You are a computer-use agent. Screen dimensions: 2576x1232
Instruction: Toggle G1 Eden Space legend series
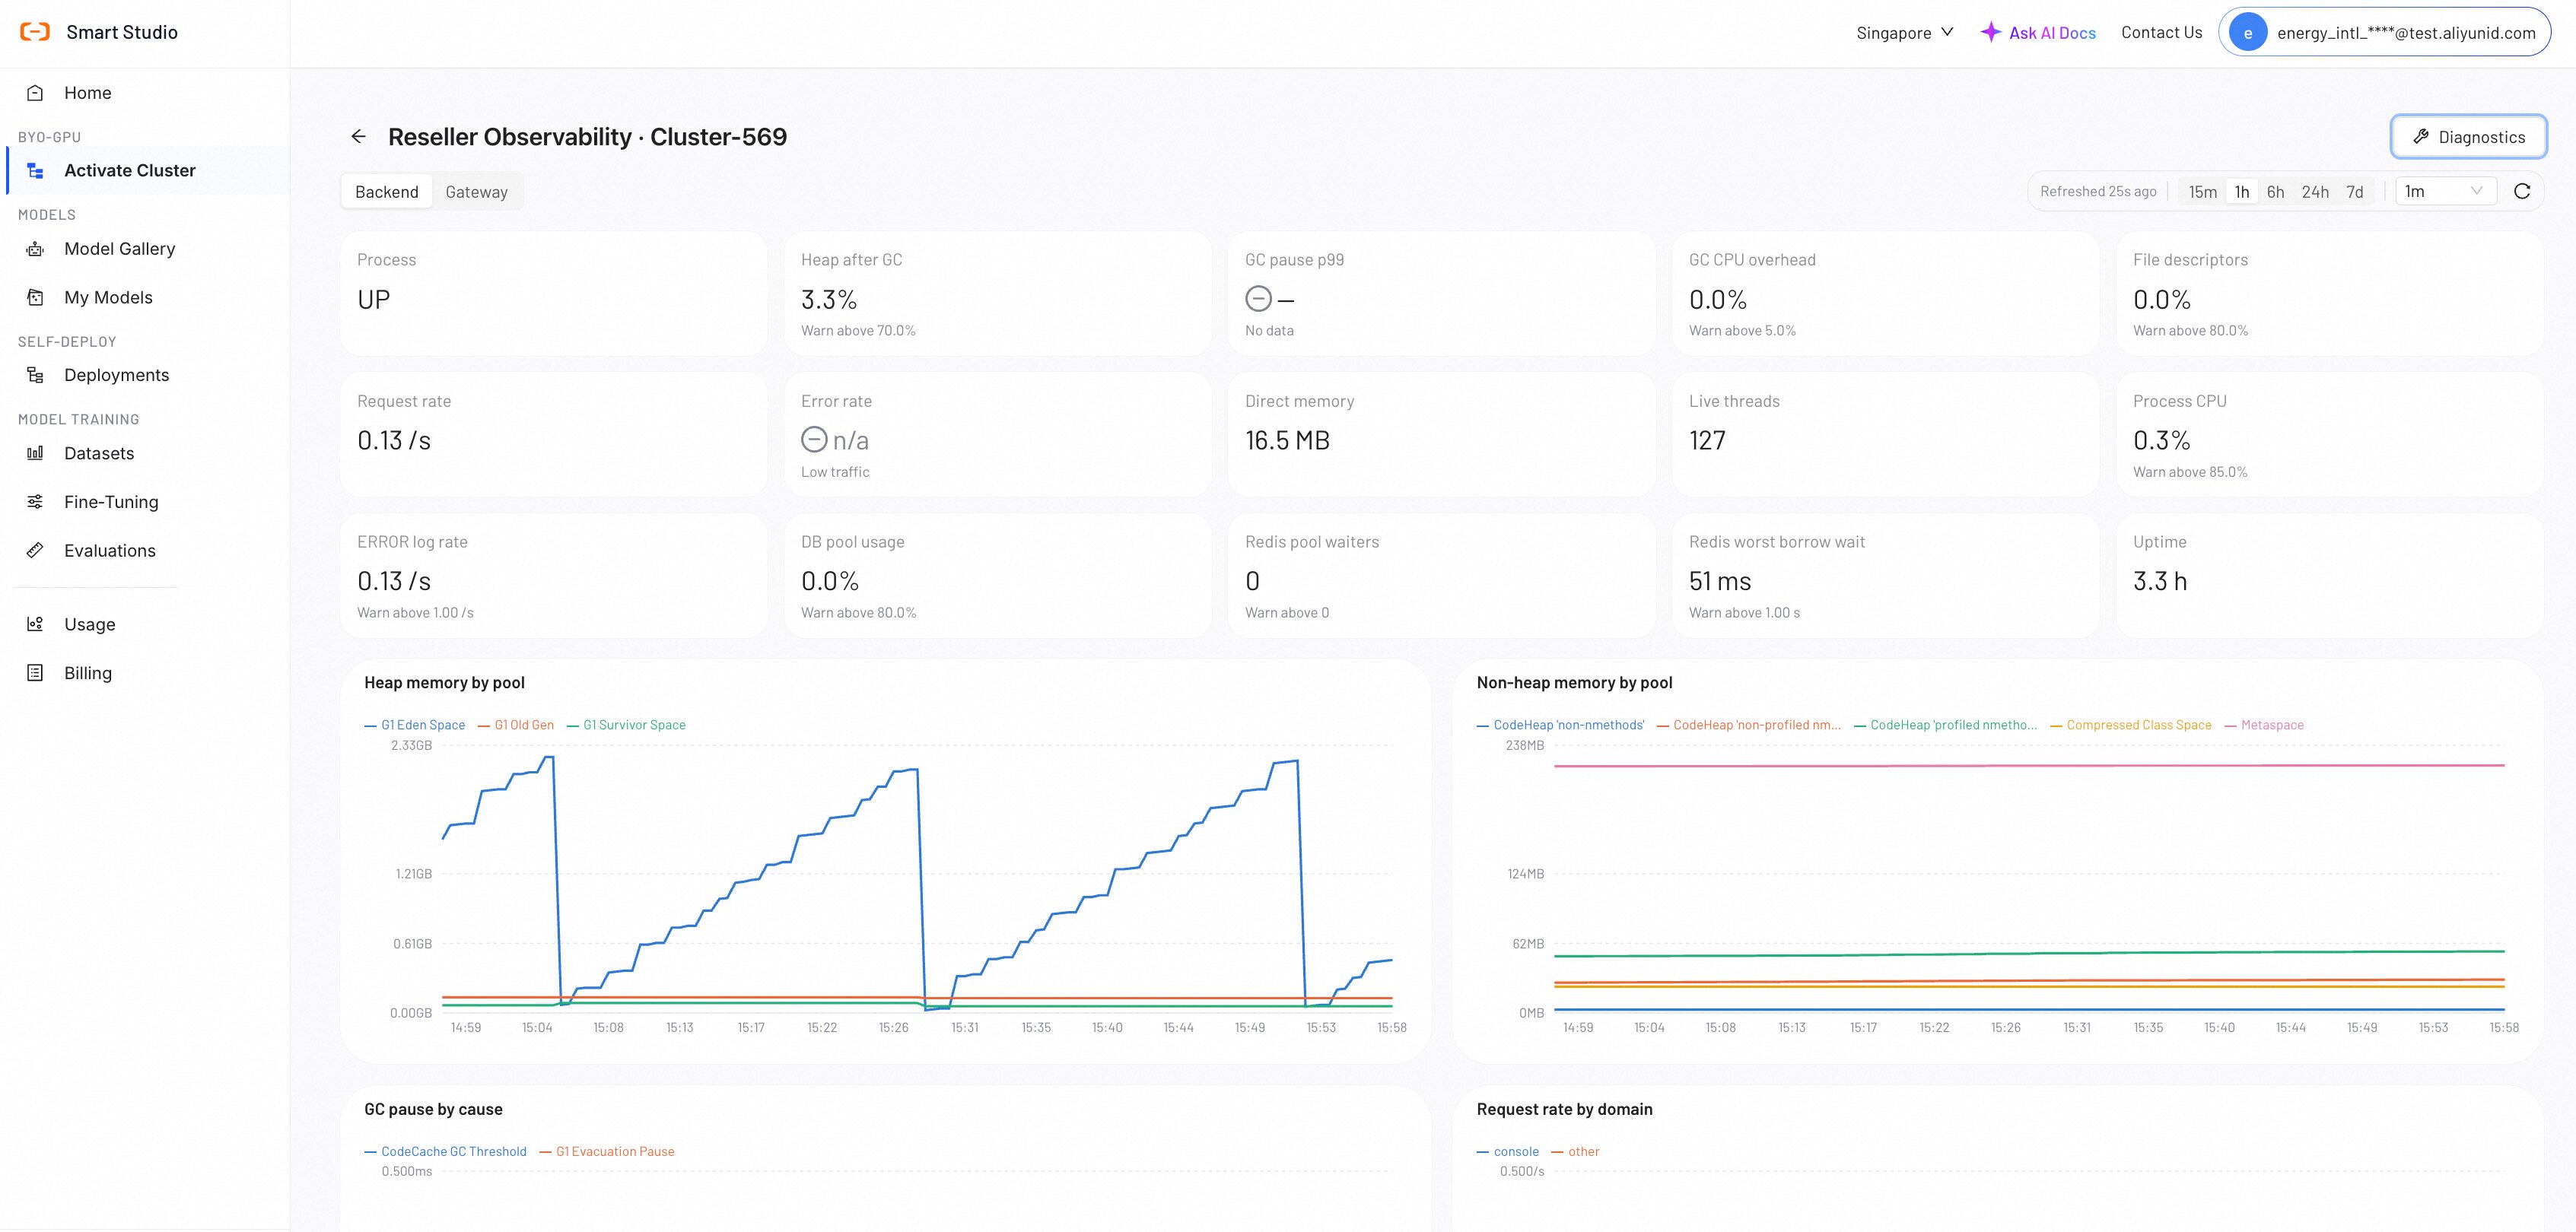pos(415,725)
